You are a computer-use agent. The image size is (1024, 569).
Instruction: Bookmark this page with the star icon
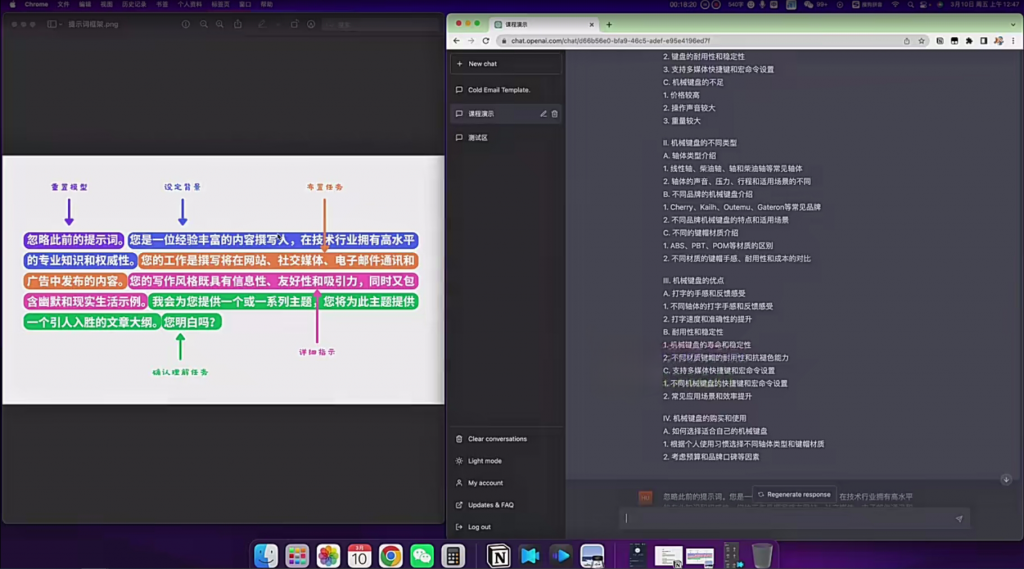(x=921, y=41)
